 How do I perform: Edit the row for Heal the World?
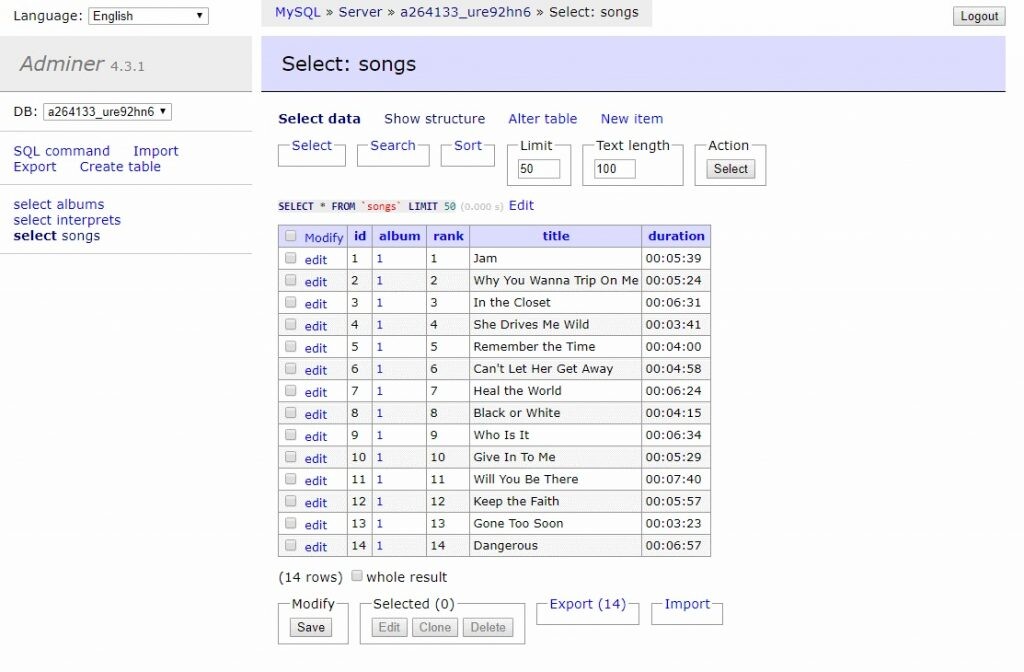pyautogui.click(x=315, y=390)
